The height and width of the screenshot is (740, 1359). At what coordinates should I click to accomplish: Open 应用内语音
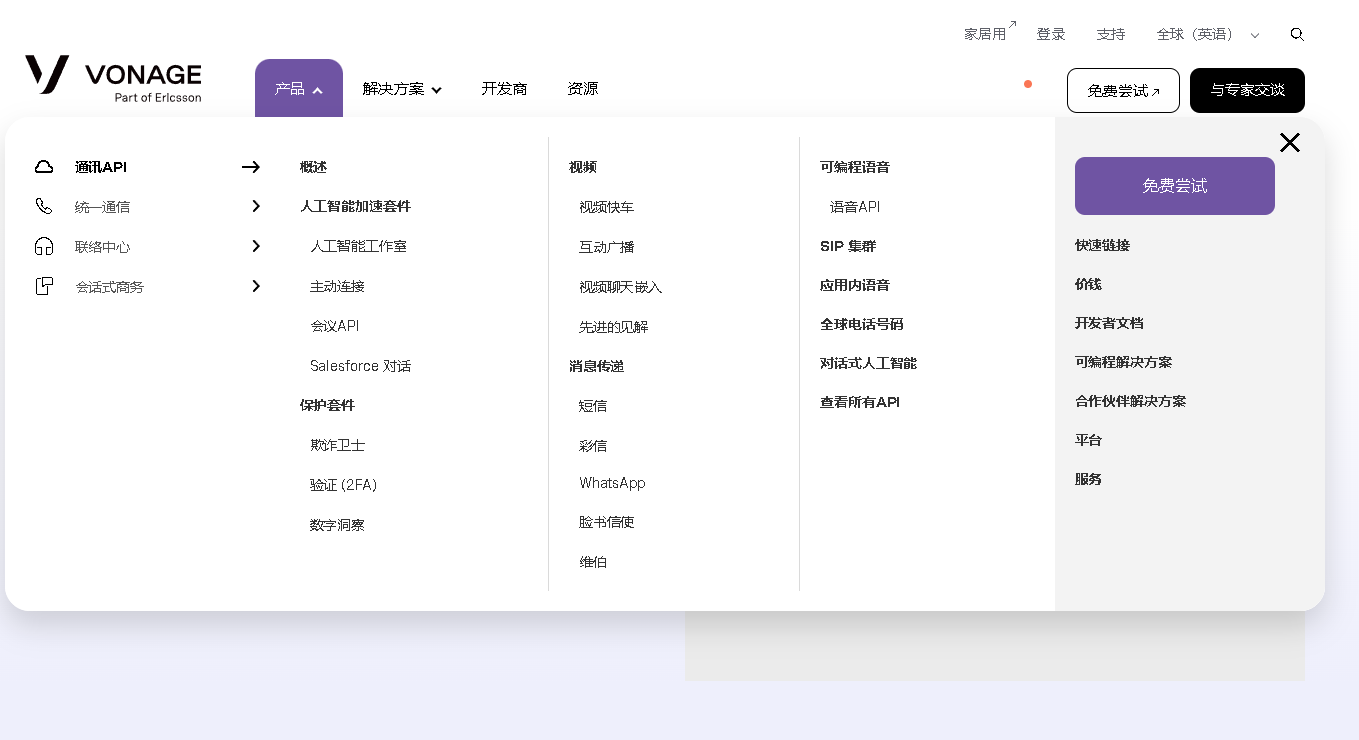pos(855,285)
